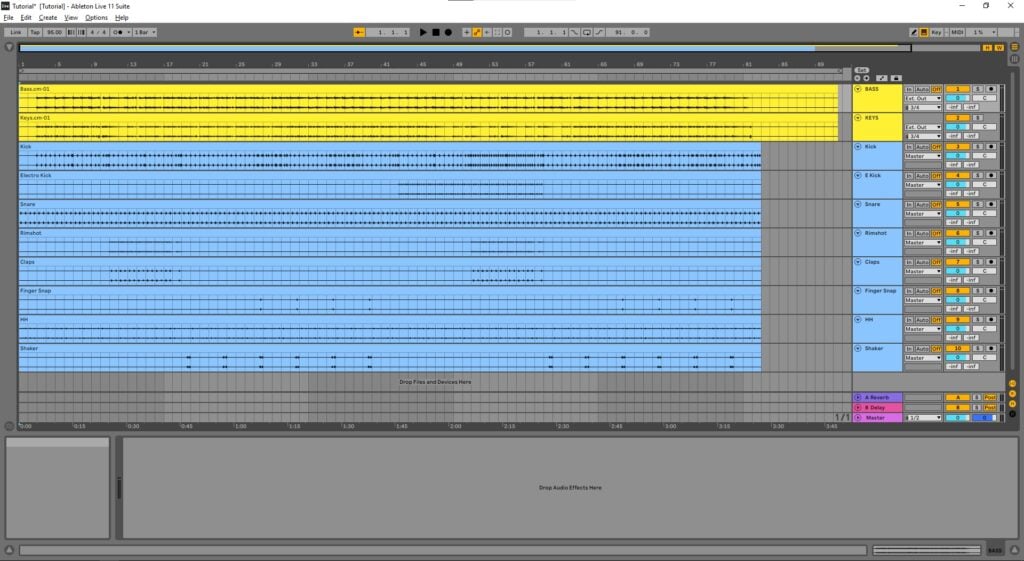Enable Key Map Mode switch
1024x561 pixels.
tap(936, 32)
